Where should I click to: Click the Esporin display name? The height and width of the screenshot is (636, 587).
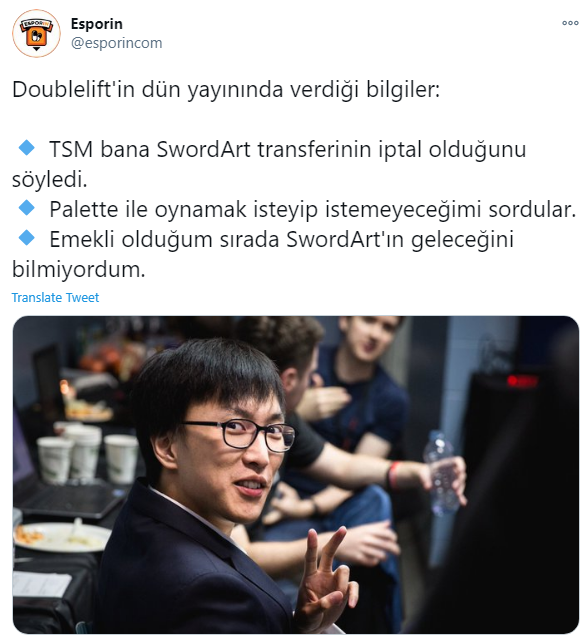pos(97,24)
